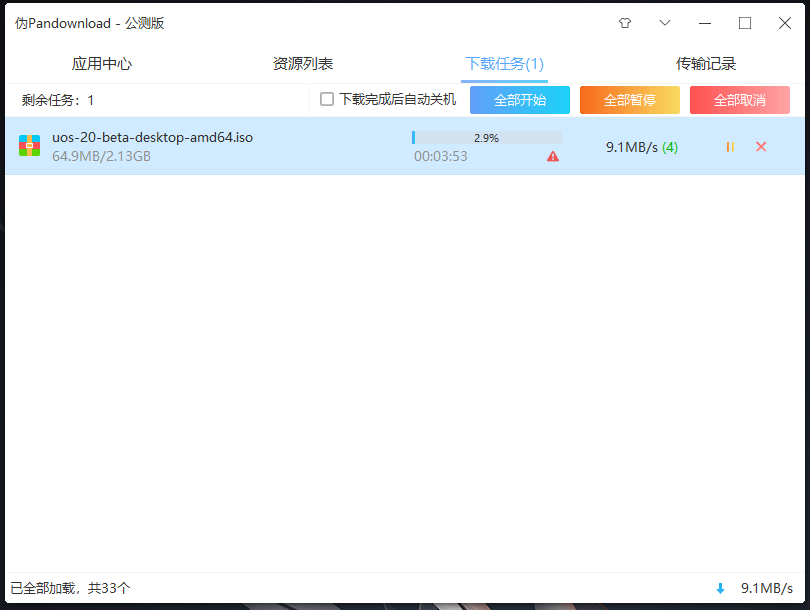Switch to the 资源列表 tab
Image resolution: width=810 pixels, height=610 pixels.
click(303, 64)
